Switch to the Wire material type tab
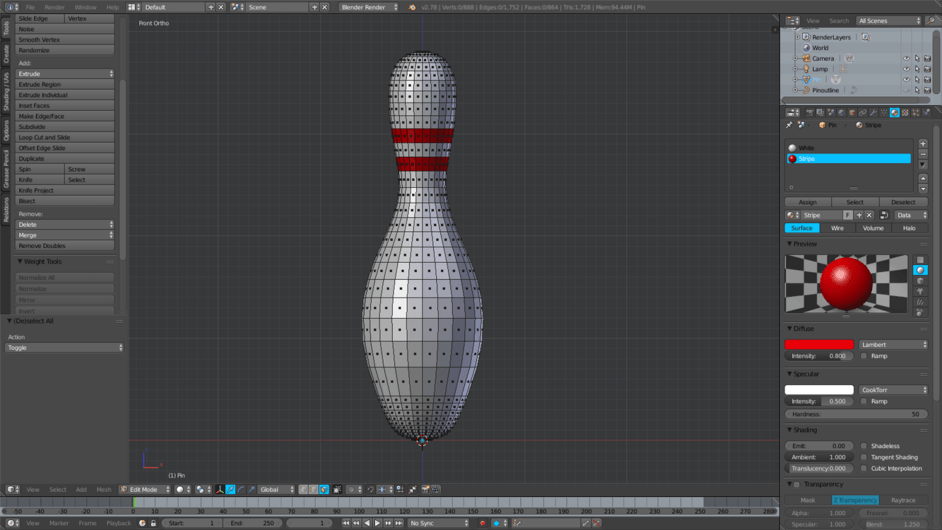This screenshot has height=530, width=942. (837, 228)
